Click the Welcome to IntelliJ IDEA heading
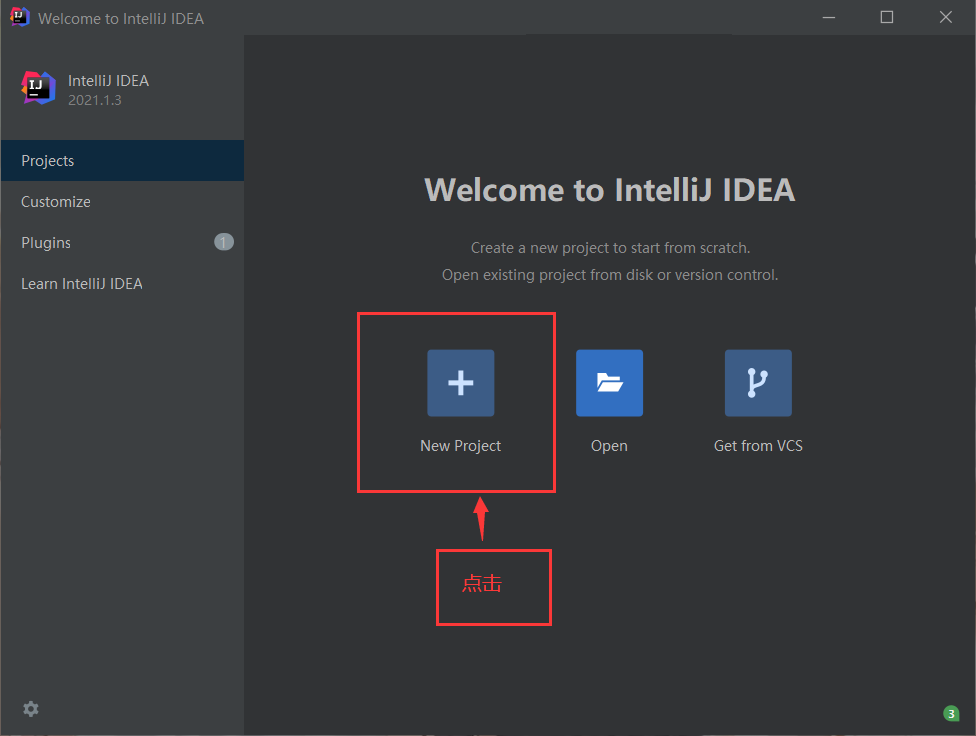 [x=610, y=190]
